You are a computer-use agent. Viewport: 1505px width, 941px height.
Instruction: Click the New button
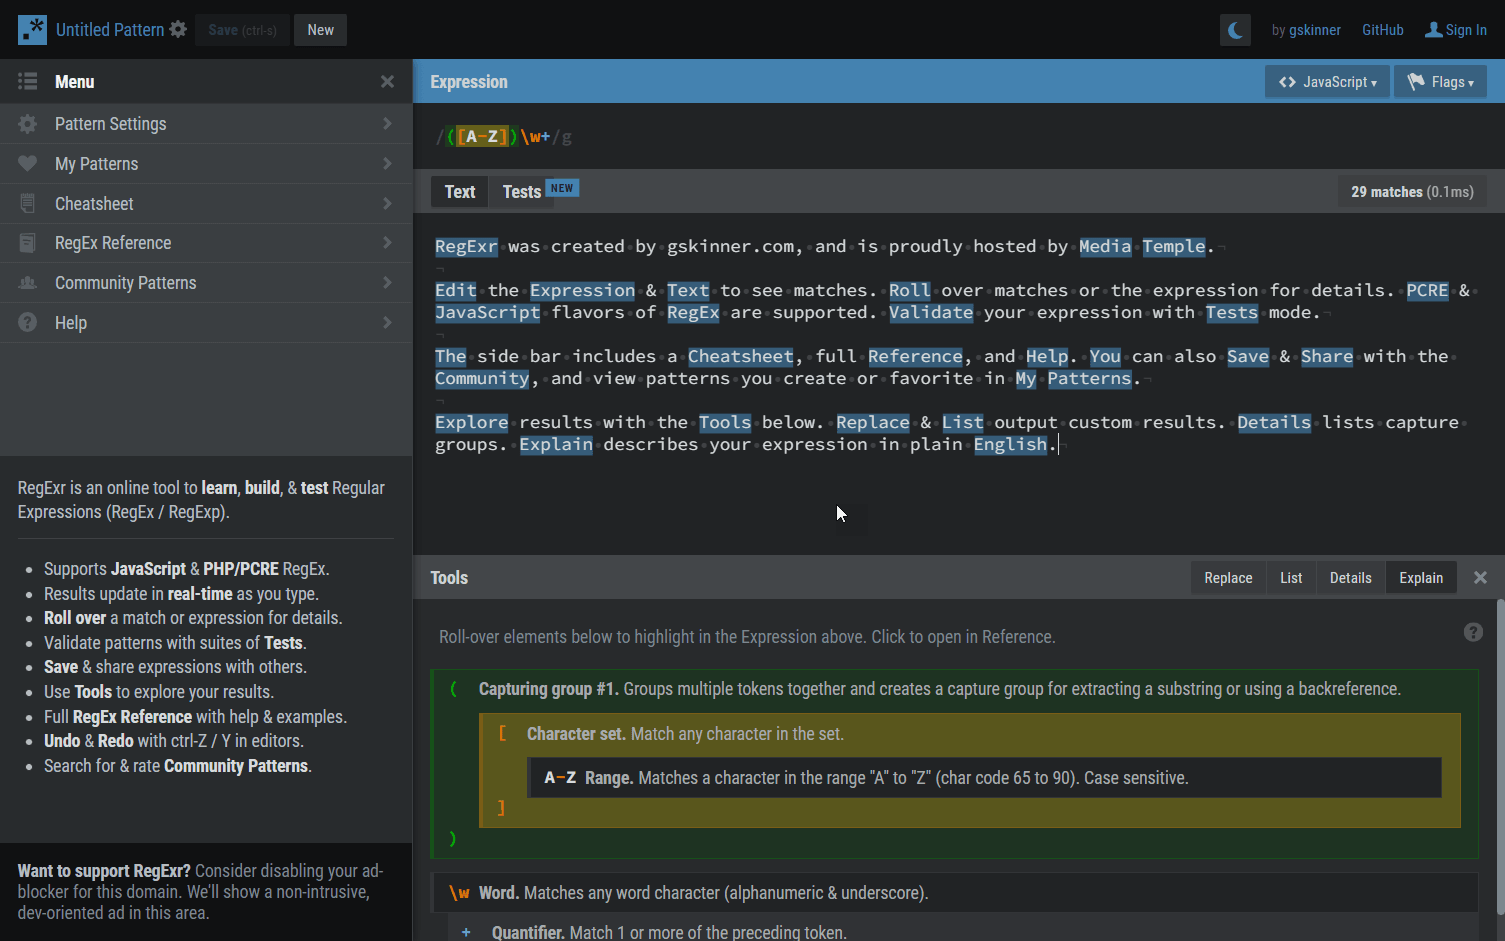(321, 30)
